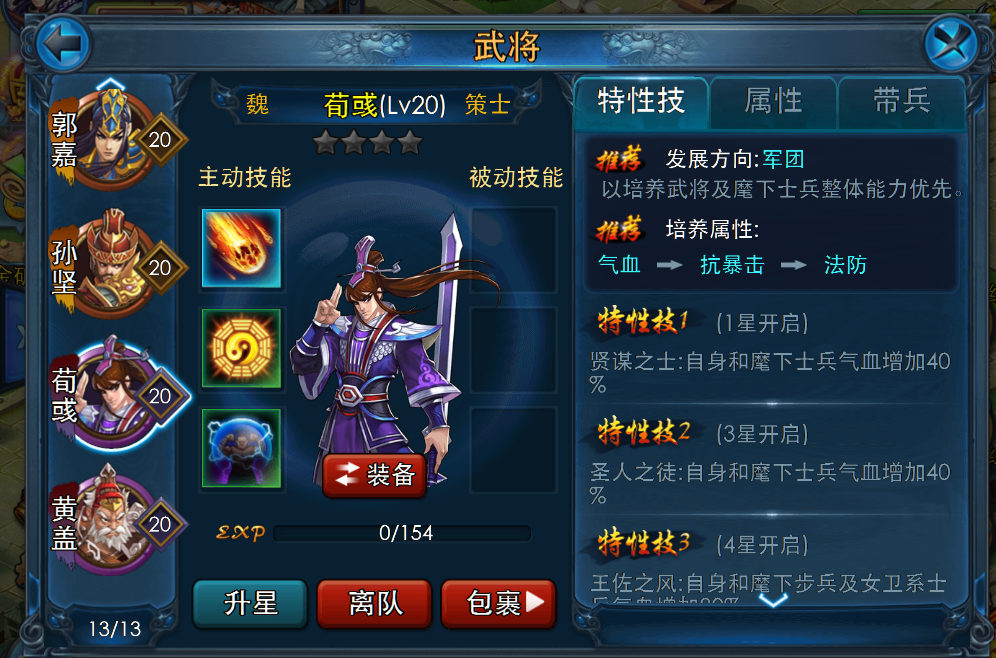This screenshot has width=996, height=658.
Task: Expand general list upward with chevron
Action: point(111,84)
